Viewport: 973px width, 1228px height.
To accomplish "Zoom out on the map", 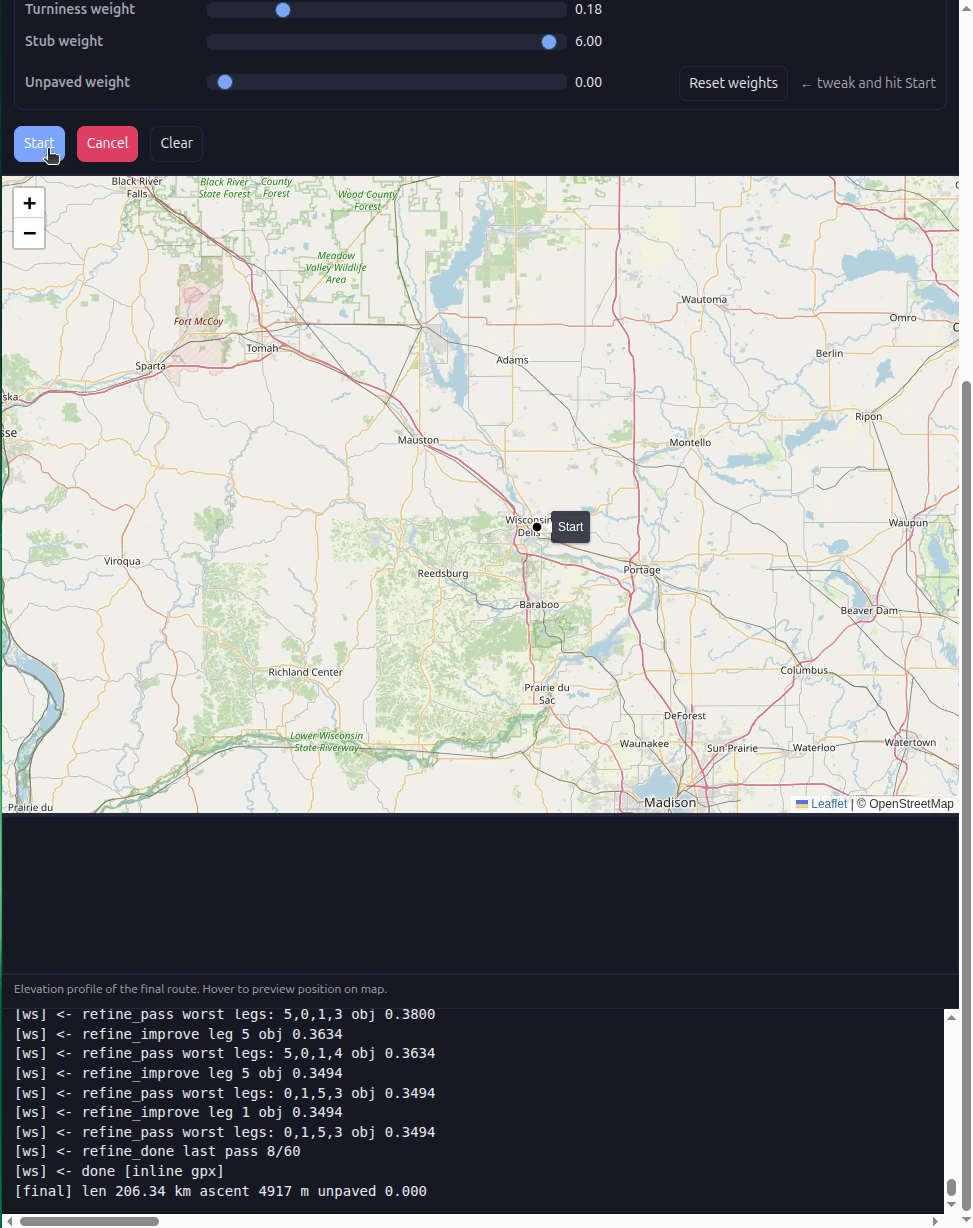I will [29, 233].
